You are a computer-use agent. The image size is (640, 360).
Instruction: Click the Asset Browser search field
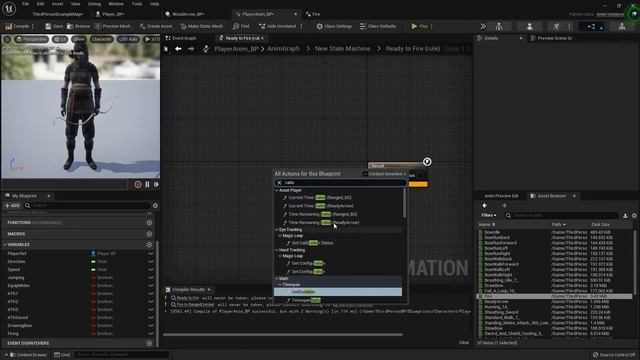click(562, 216)
